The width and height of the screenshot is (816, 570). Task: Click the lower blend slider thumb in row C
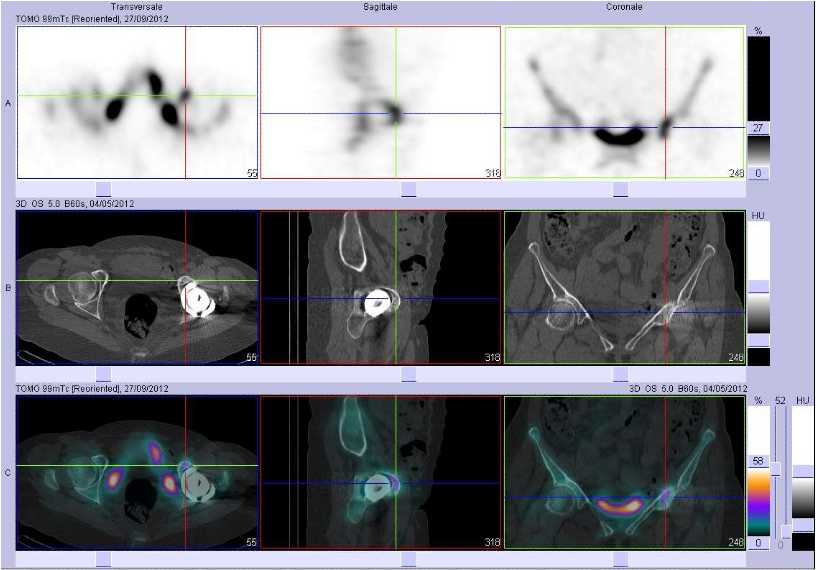(x=786, y=531)
